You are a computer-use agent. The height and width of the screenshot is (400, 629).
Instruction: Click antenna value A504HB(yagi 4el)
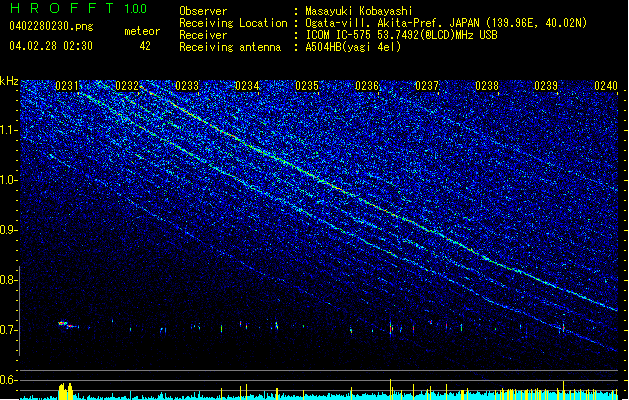tap(353, 47)
